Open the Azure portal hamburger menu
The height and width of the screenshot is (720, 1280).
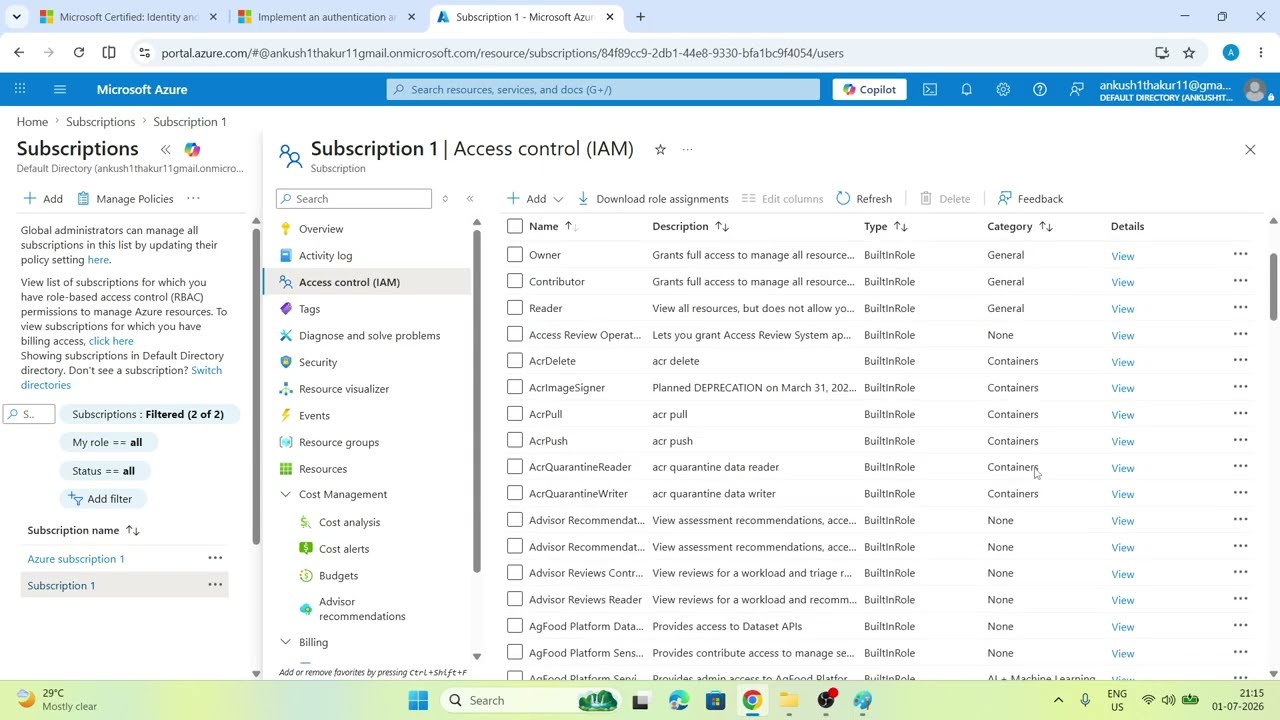60,89
